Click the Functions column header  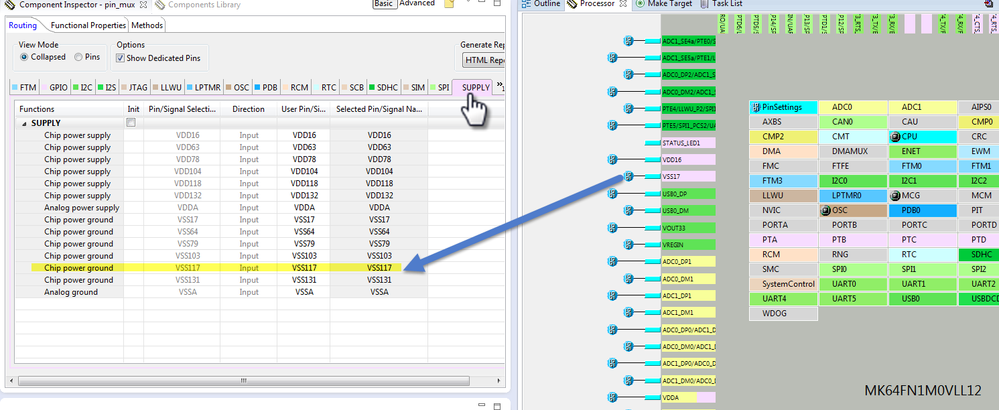(69, 109)
